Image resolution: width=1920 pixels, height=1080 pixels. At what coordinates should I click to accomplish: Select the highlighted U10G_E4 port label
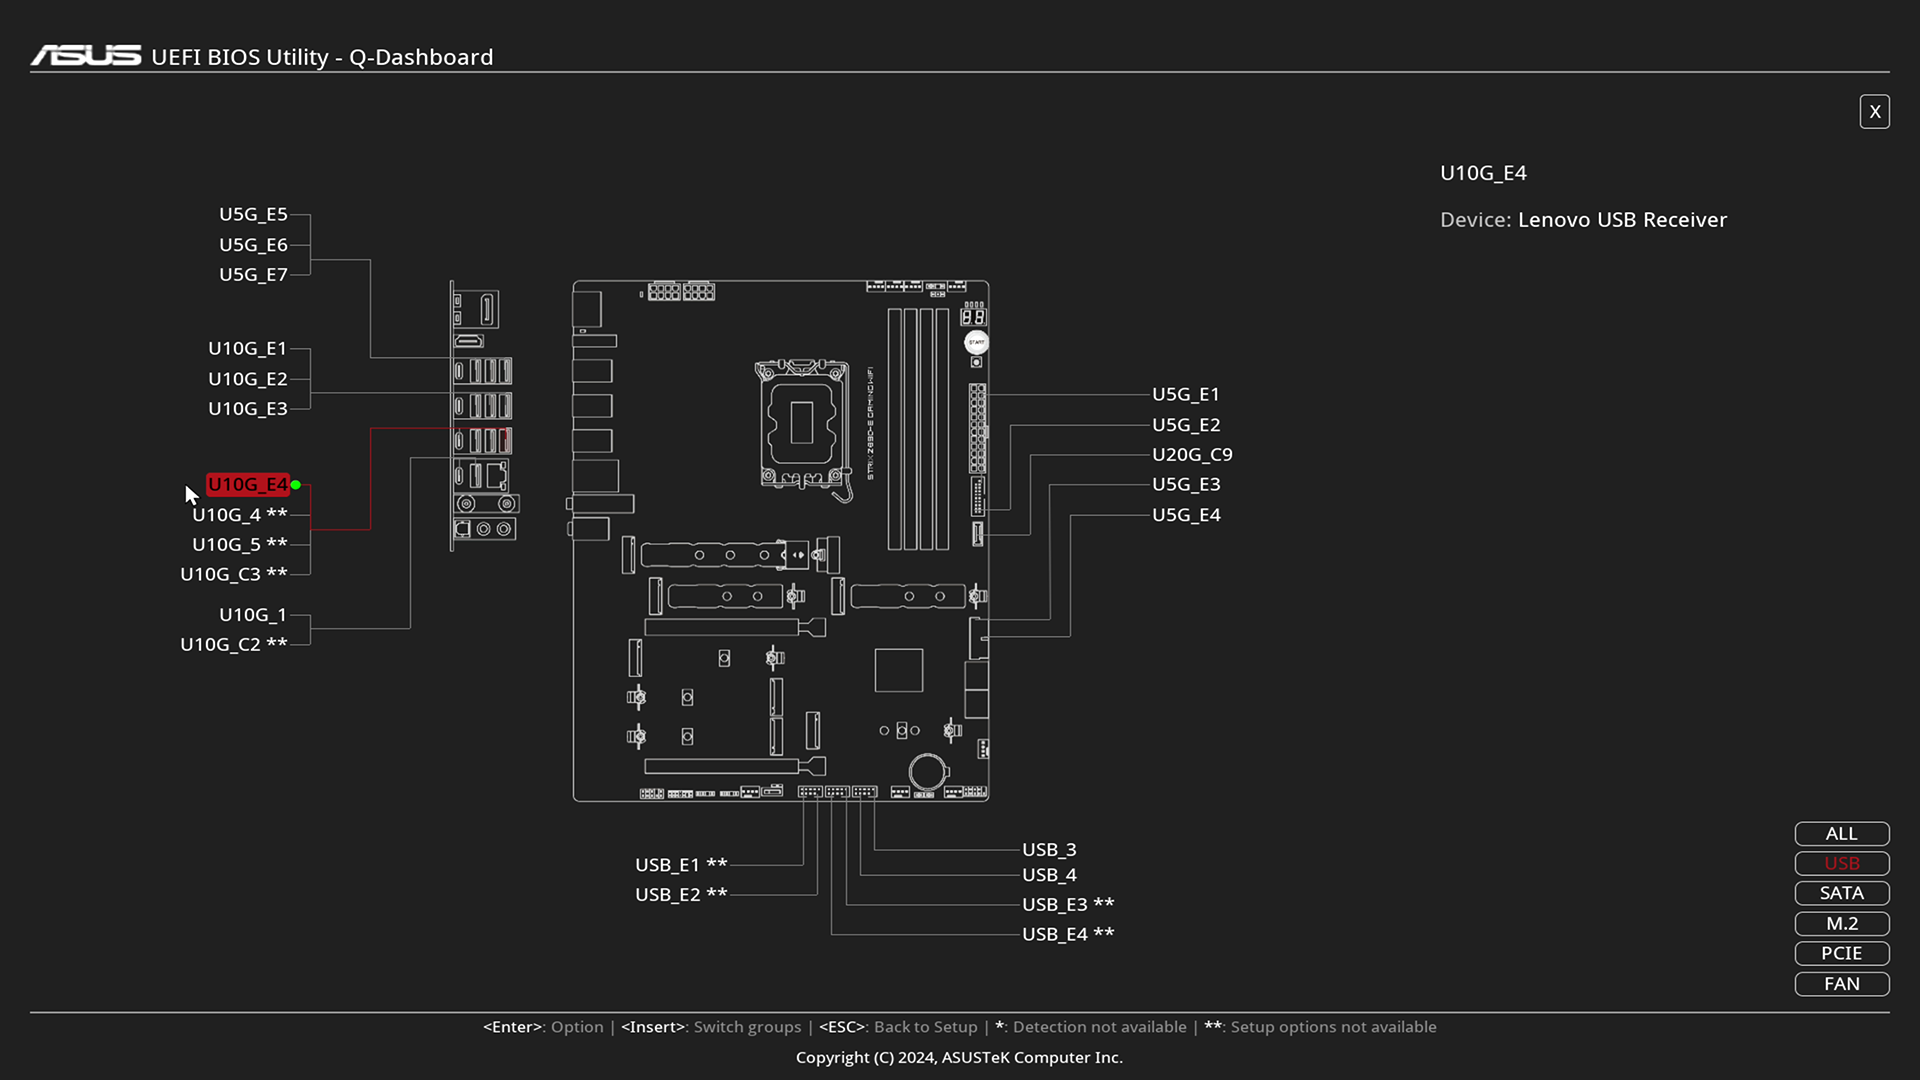tap(247, 485)
